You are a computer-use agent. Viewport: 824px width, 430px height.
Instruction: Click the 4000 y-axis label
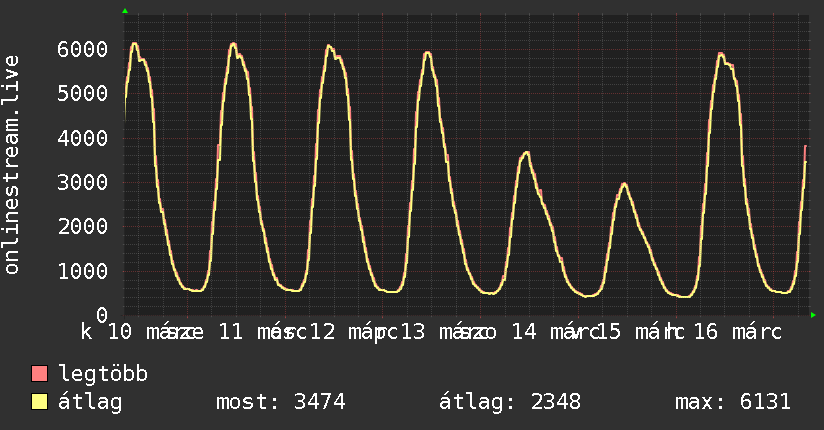[83, 138]
